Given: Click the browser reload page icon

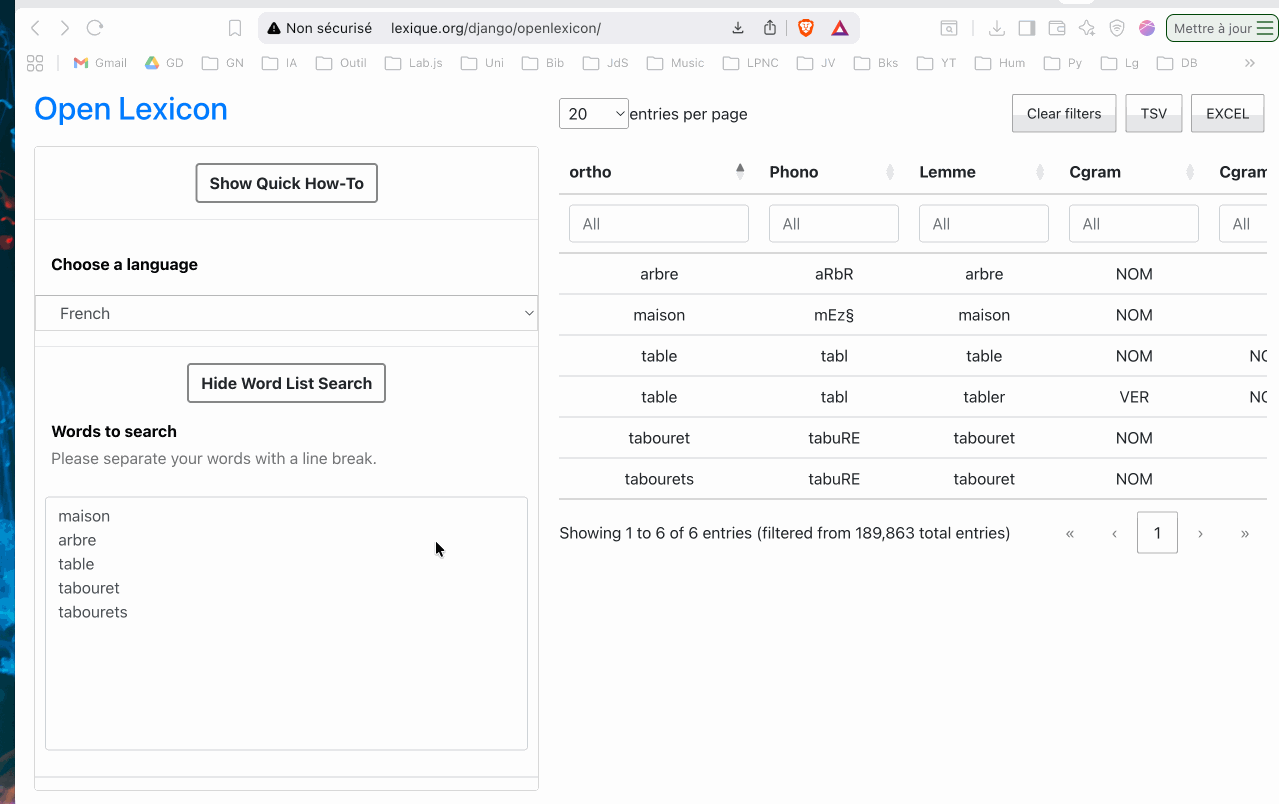Looking at the screenshot, I should click(x=95, y=28).
